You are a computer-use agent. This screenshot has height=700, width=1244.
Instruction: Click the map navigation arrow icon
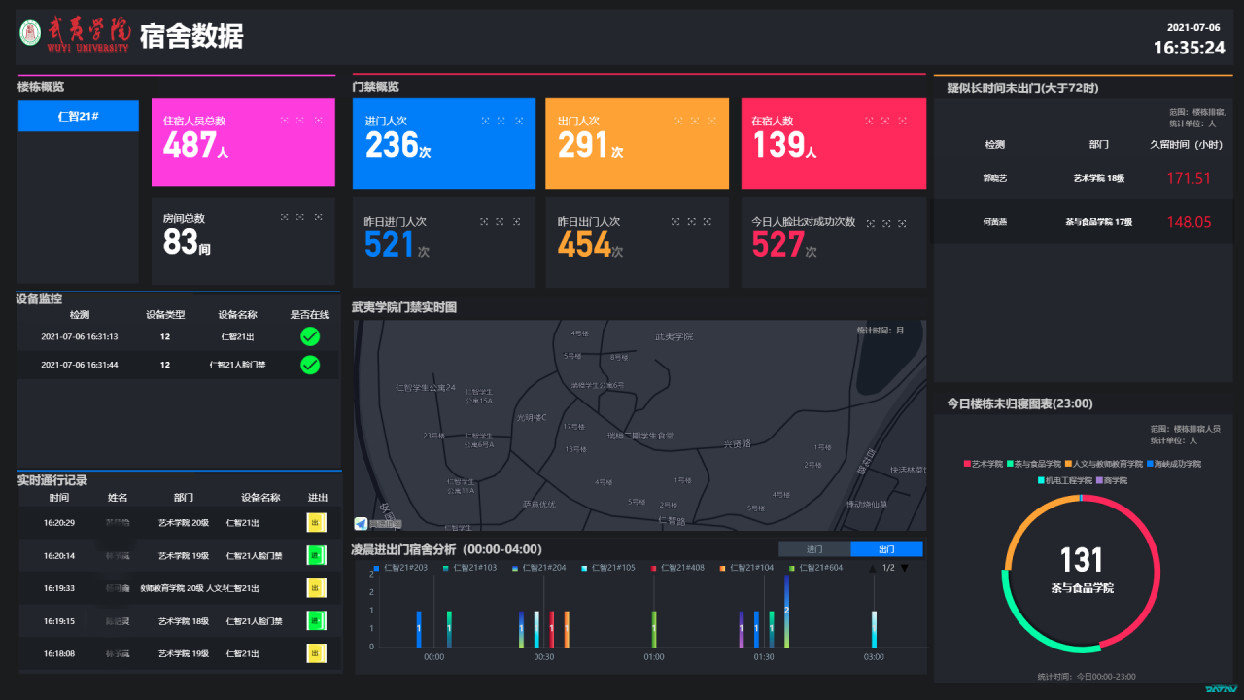coord(361,523)
